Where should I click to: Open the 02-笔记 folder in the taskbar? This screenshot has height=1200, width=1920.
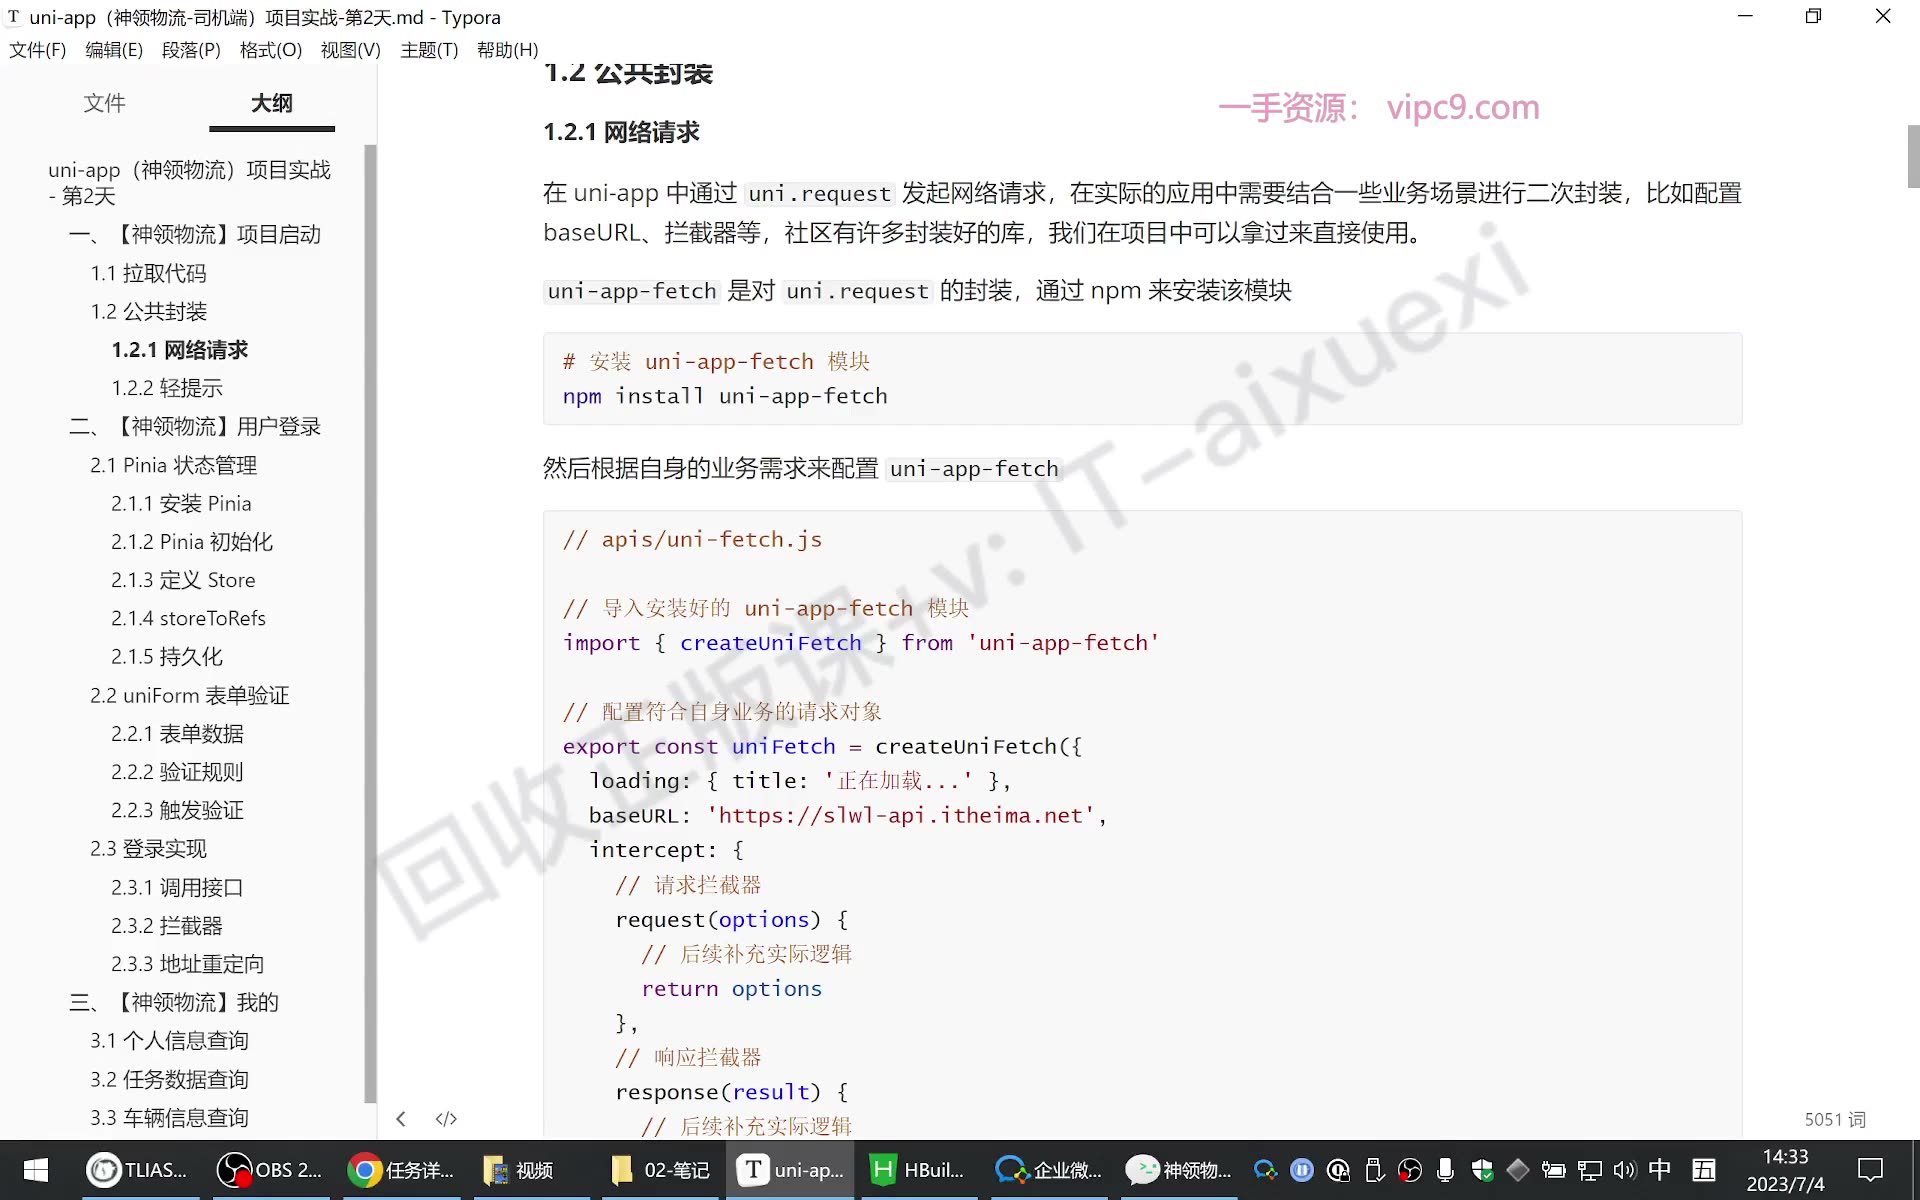pyautogui.click(x=661, y=1170)
